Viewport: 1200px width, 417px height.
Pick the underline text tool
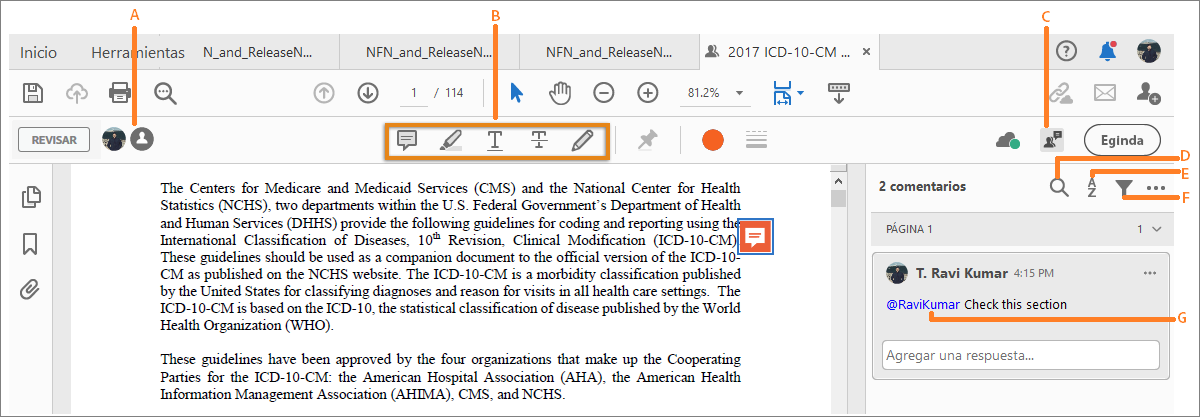coord(495,140)
